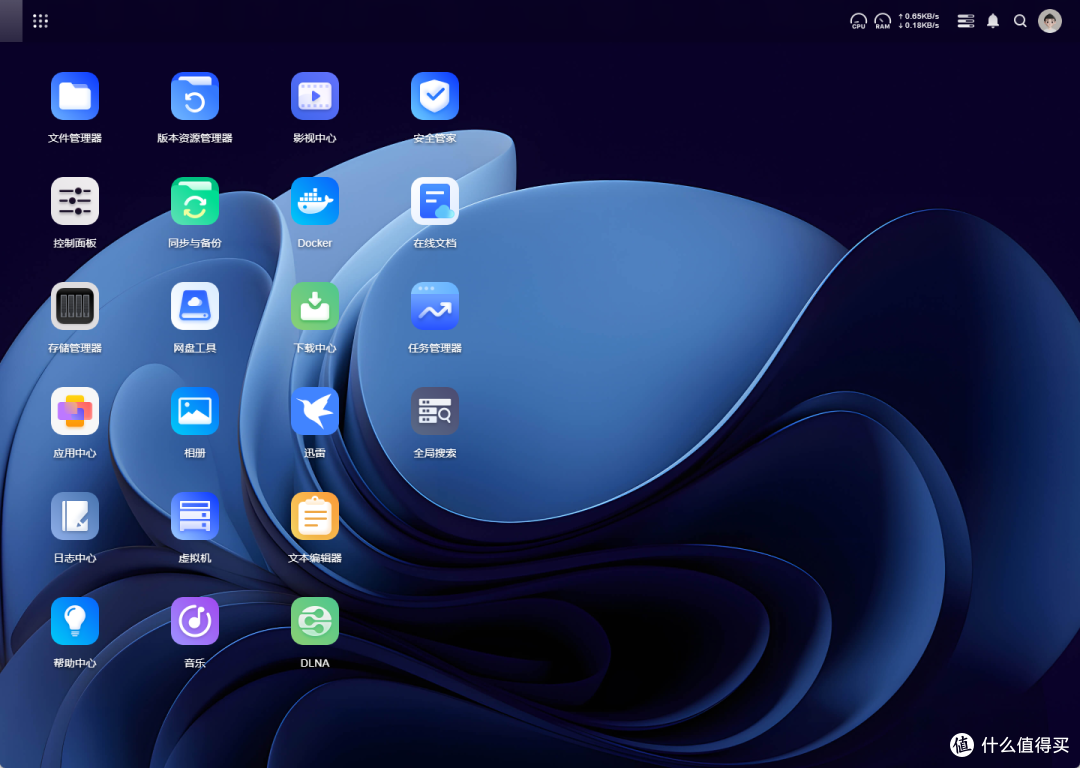Viewport: 1080px width, 768px height.
Task: Launch 同步与备份 sync and backup
Action: coord(195,201)
